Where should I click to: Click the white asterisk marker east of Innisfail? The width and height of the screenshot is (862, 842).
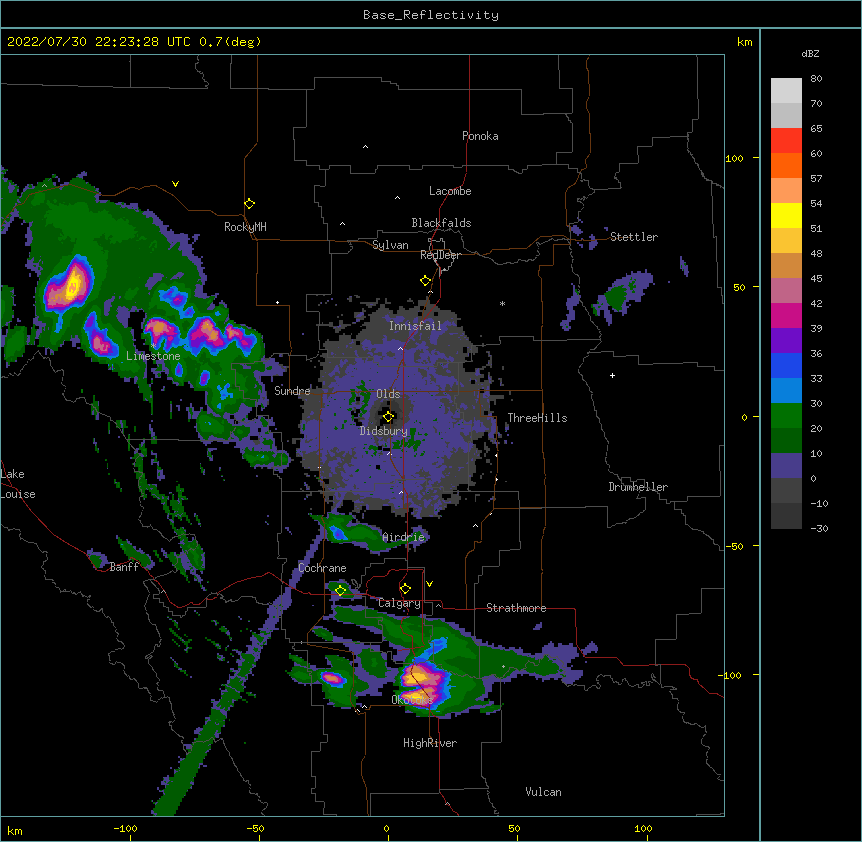502,303
